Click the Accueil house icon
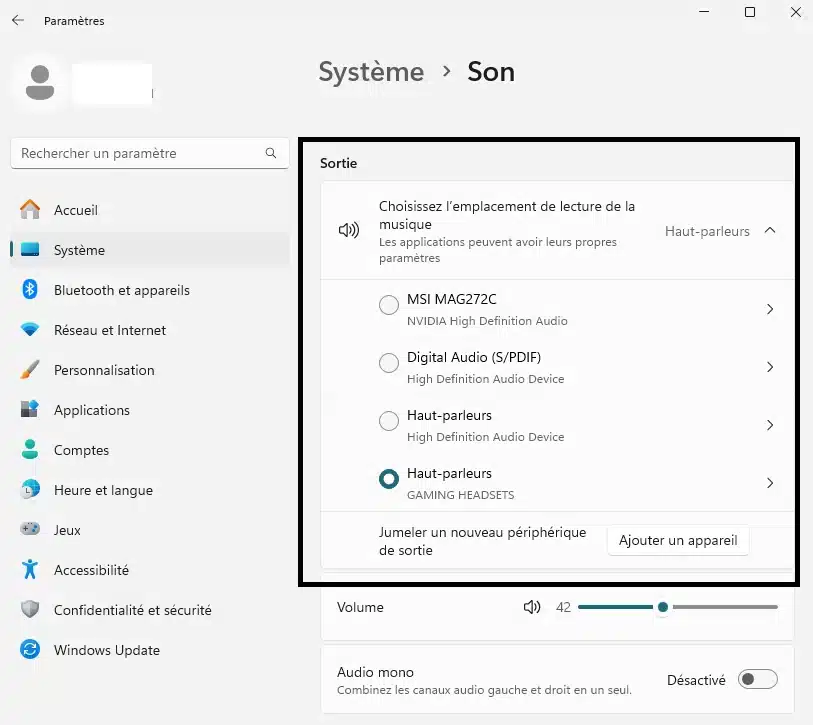The height and width of the screenshot is (725, 813). point(30,210)
